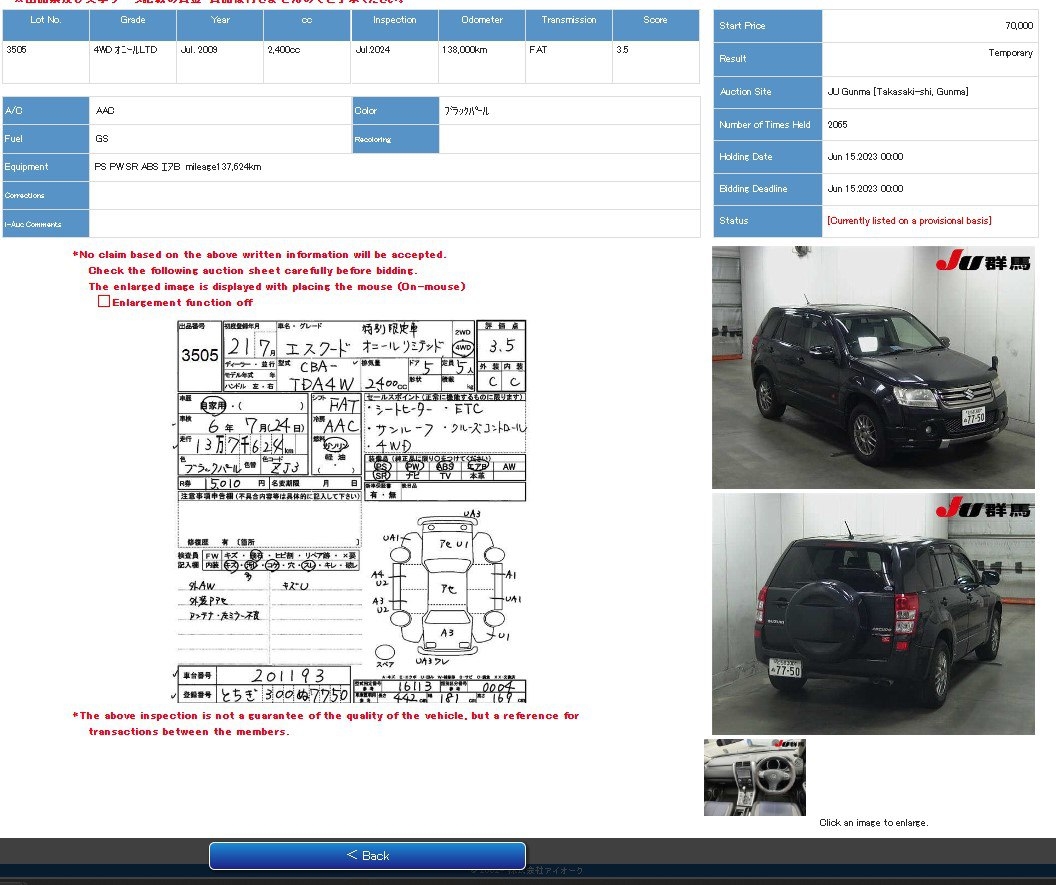
Task: Click the Equipment row label
Action: pyautogui.click(x=46, y=167)
